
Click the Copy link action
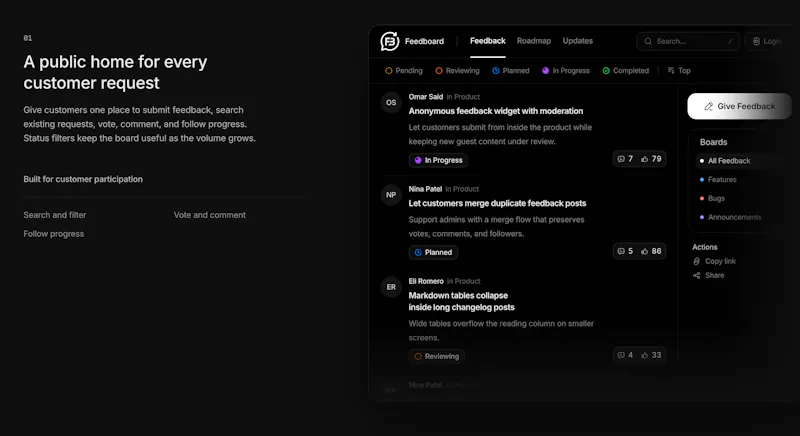[715, 261]
